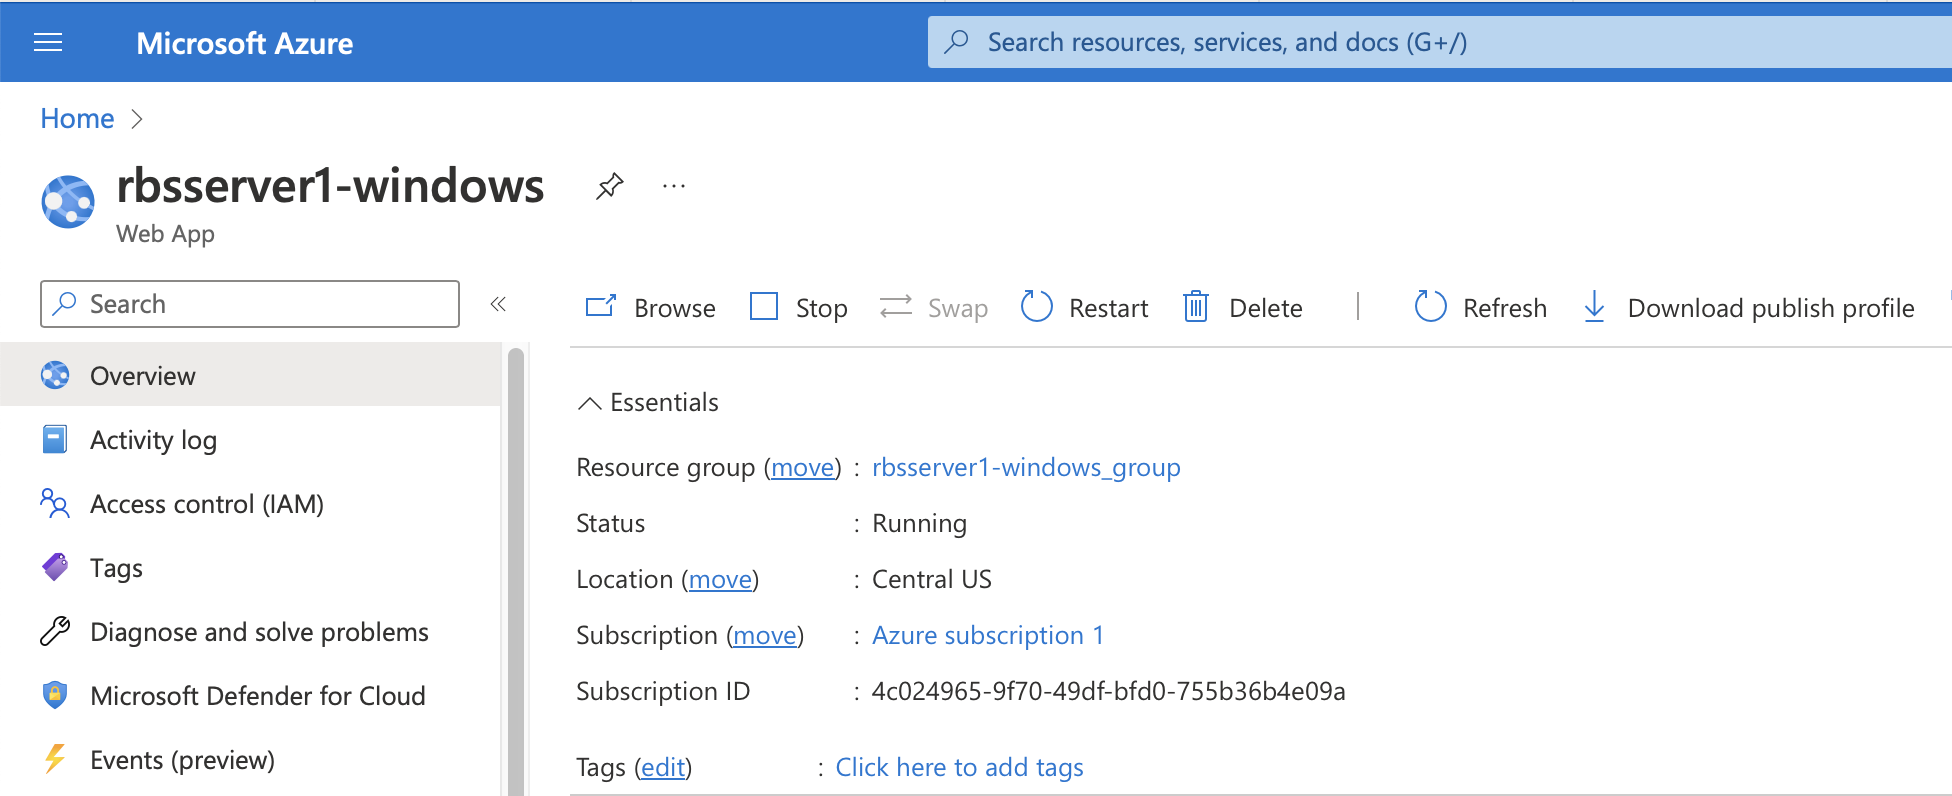Collapse the Essentials section
Viewport: 1952px width, 796px height.
pyautogui.click(x=648, y=402)
